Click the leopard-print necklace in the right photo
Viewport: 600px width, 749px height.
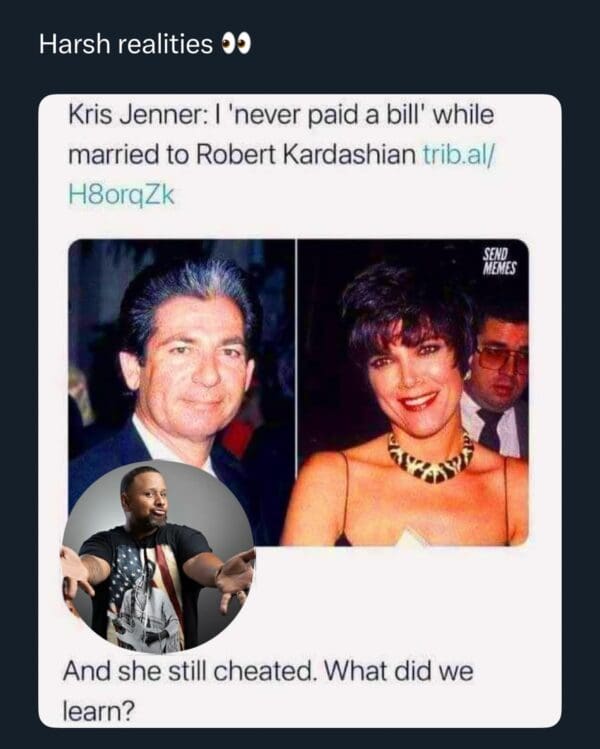(x=430, y=458)
